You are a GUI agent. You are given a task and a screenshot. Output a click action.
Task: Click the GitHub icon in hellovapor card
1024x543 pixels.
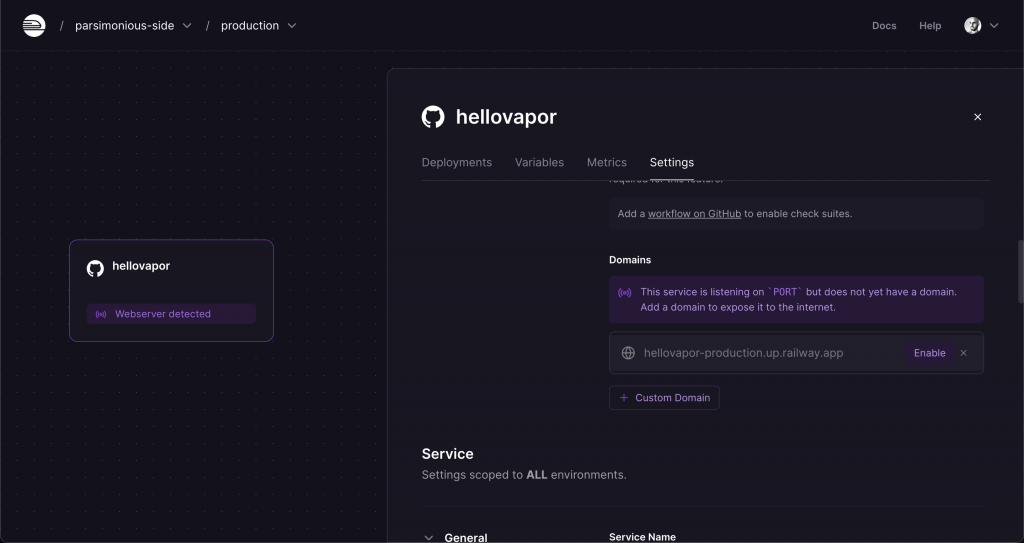[95, 268]
